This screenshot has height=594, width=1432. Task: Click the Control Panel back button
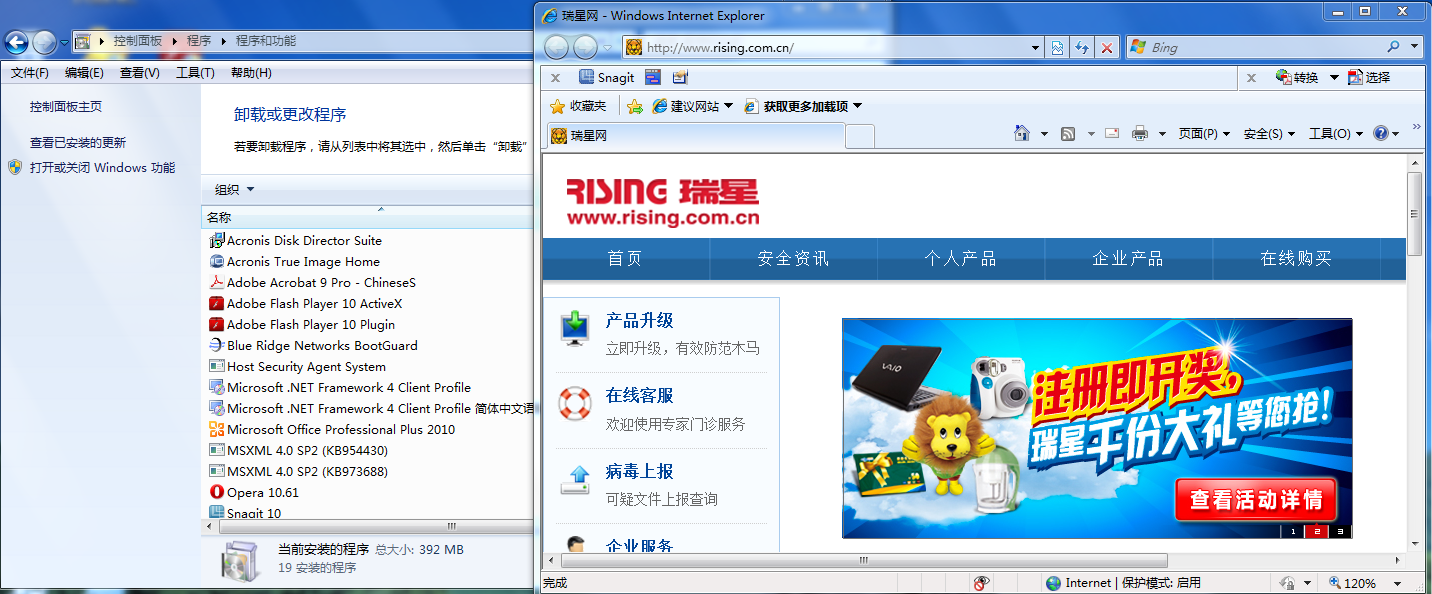point(16,42)
